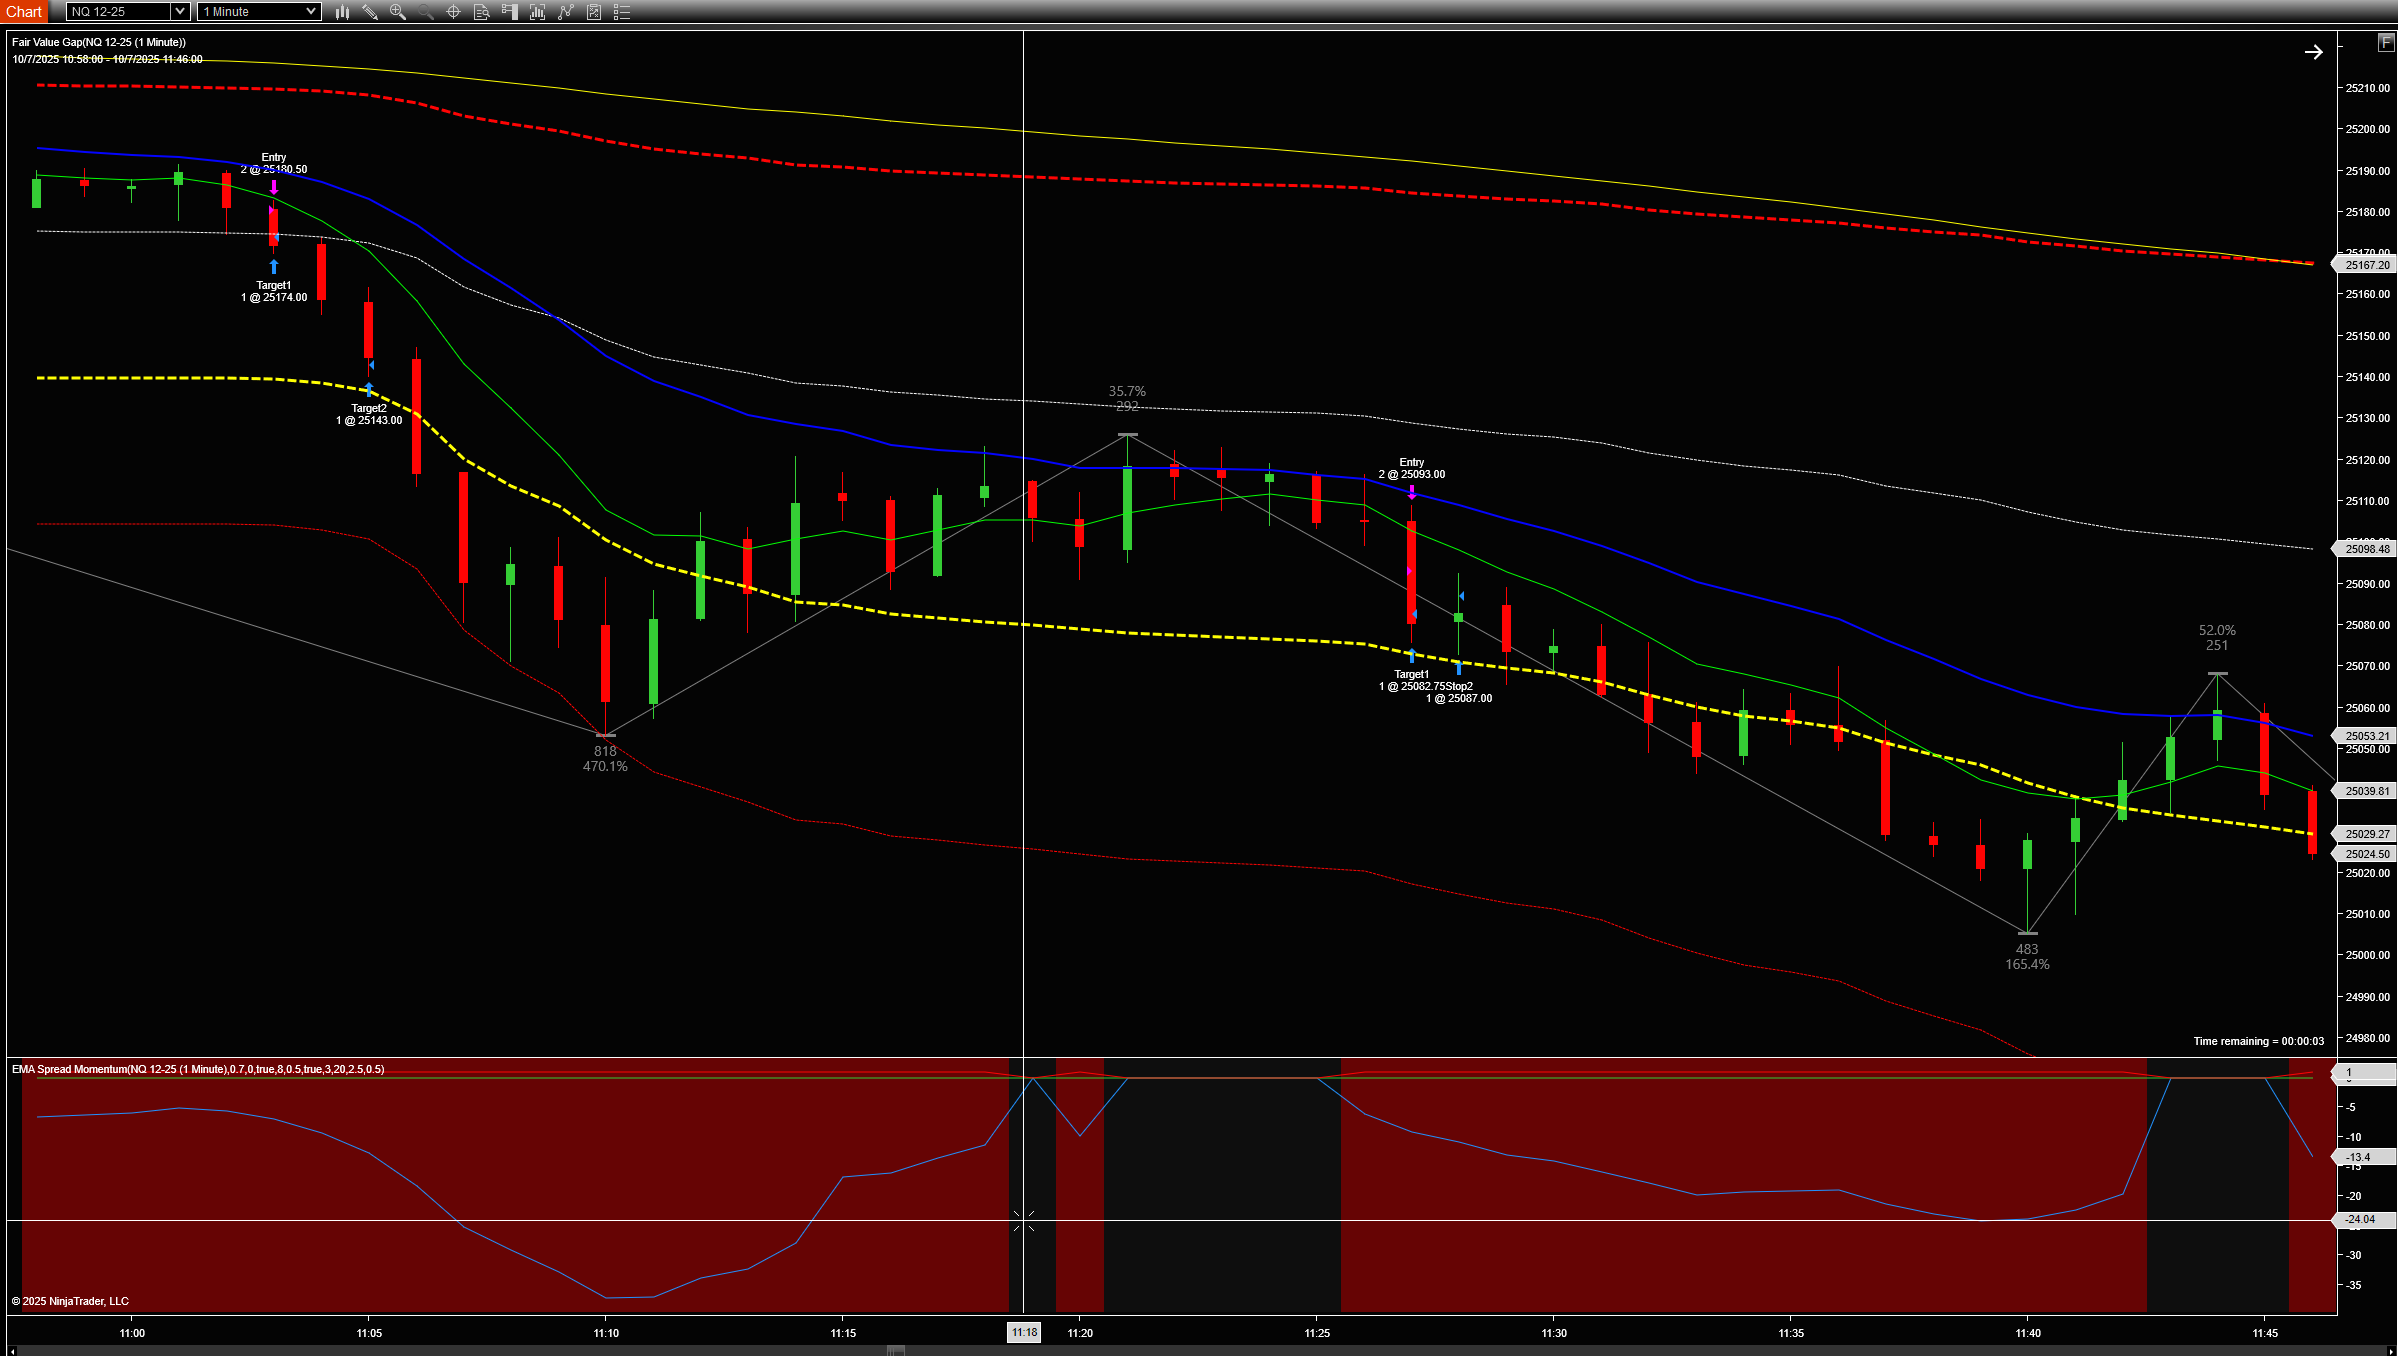2398x1356 pixels.
Task: Open the data series bars icon
Action: point(537,12)
